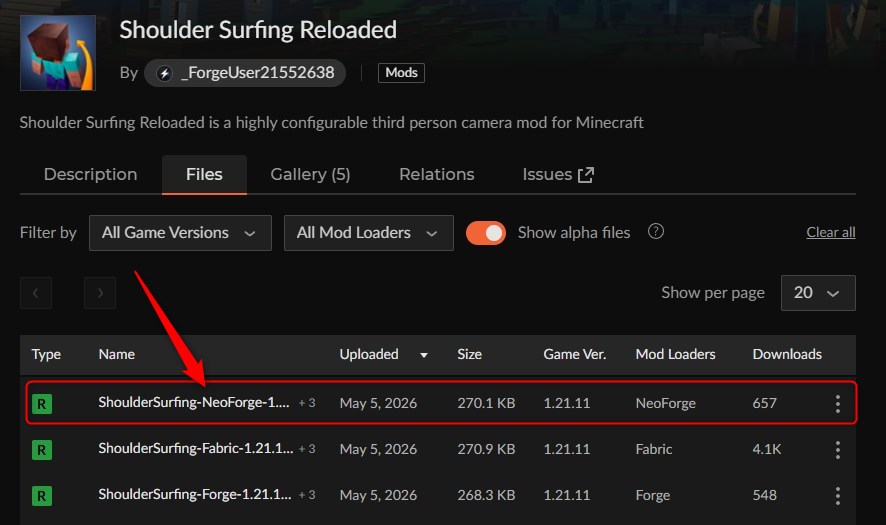Click the Mod Loaders column header

[675, 354]
